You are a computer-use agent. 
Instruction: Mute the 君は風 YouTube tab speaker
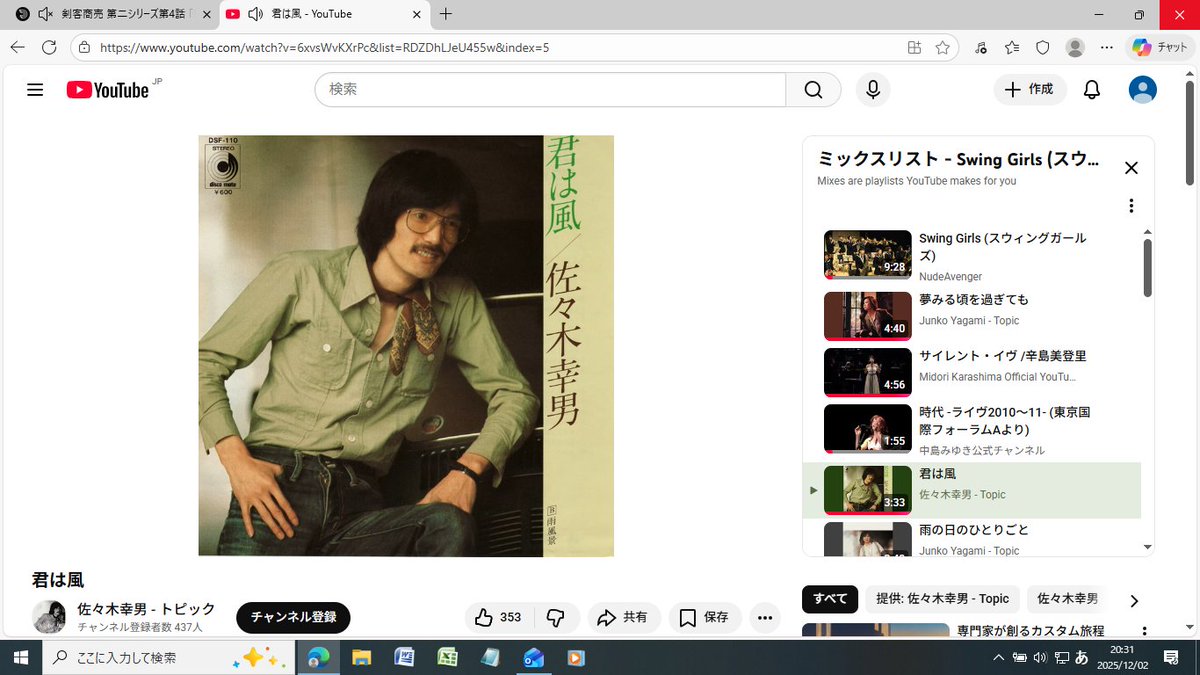pyautogui.click(x=255, y=14)
